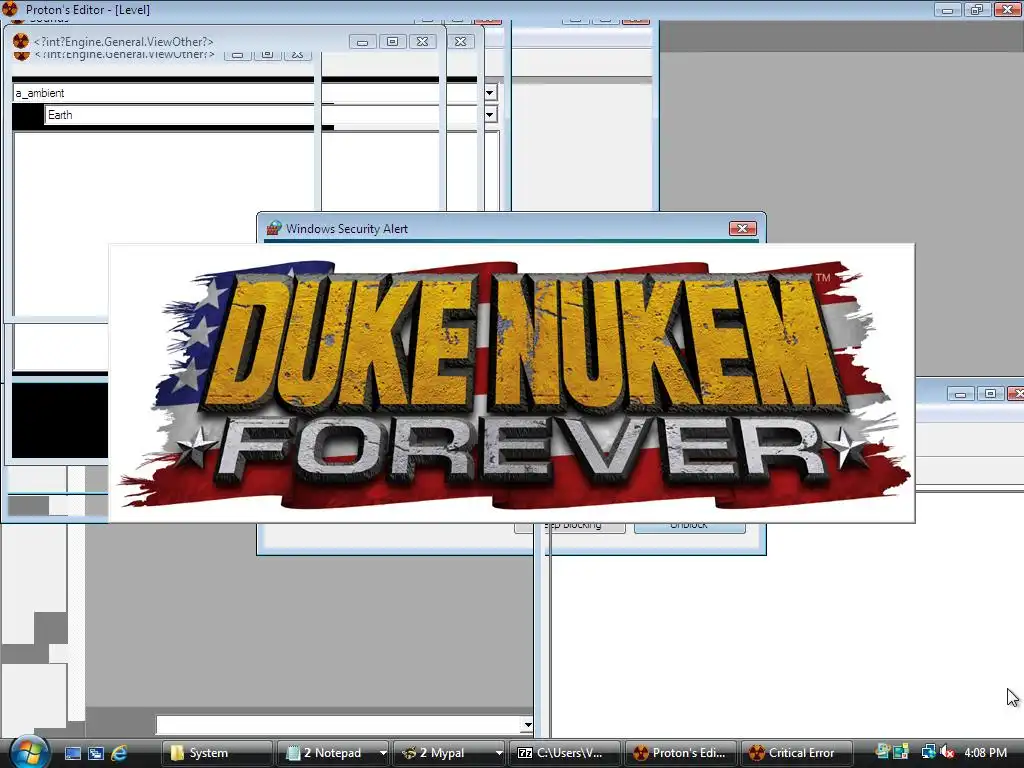Switch to Proton's Edi... taskbar button

coord(680,753)
